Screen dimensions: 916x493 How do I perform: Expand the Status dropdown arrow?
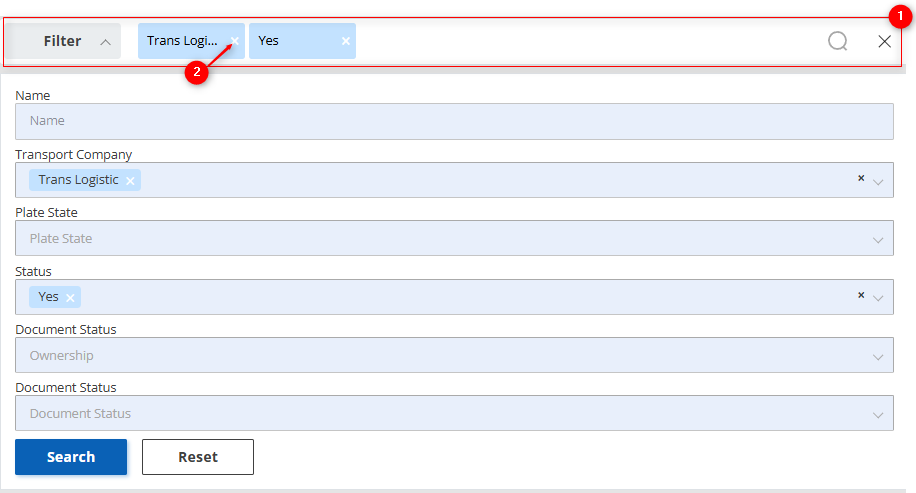[878, 298]
